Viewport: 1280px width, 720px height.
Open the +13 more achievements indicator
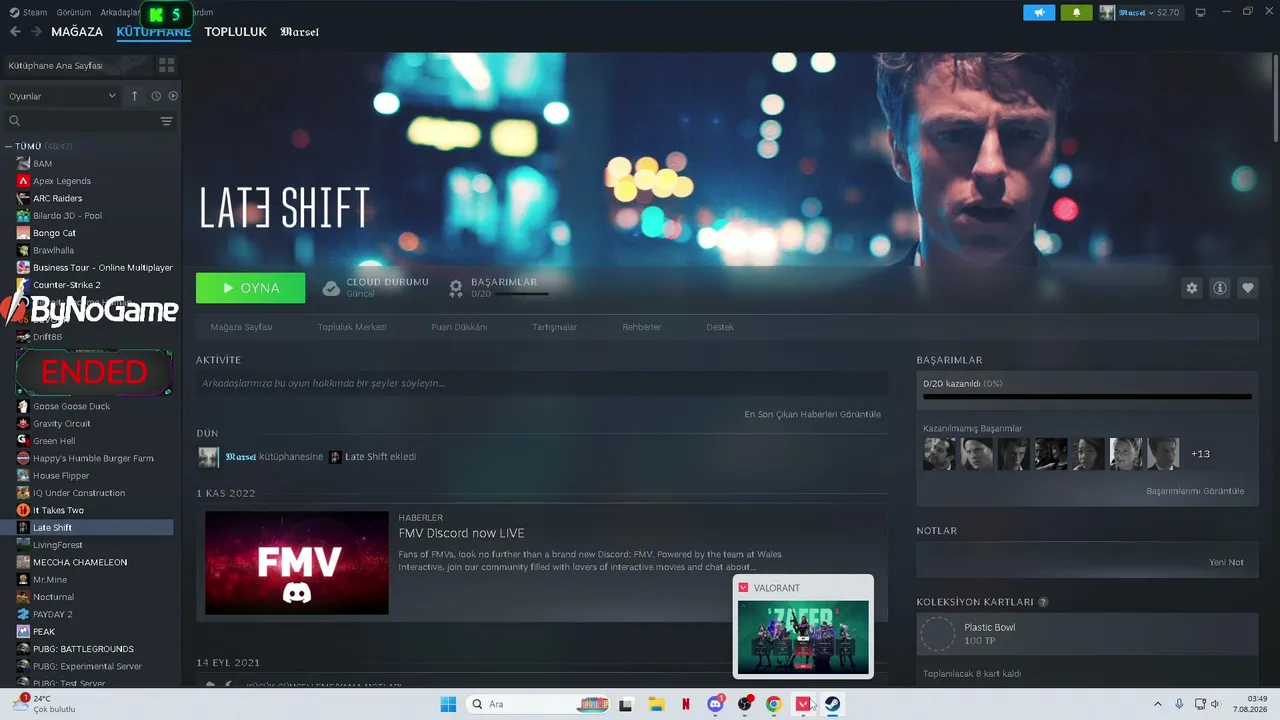1201,454
